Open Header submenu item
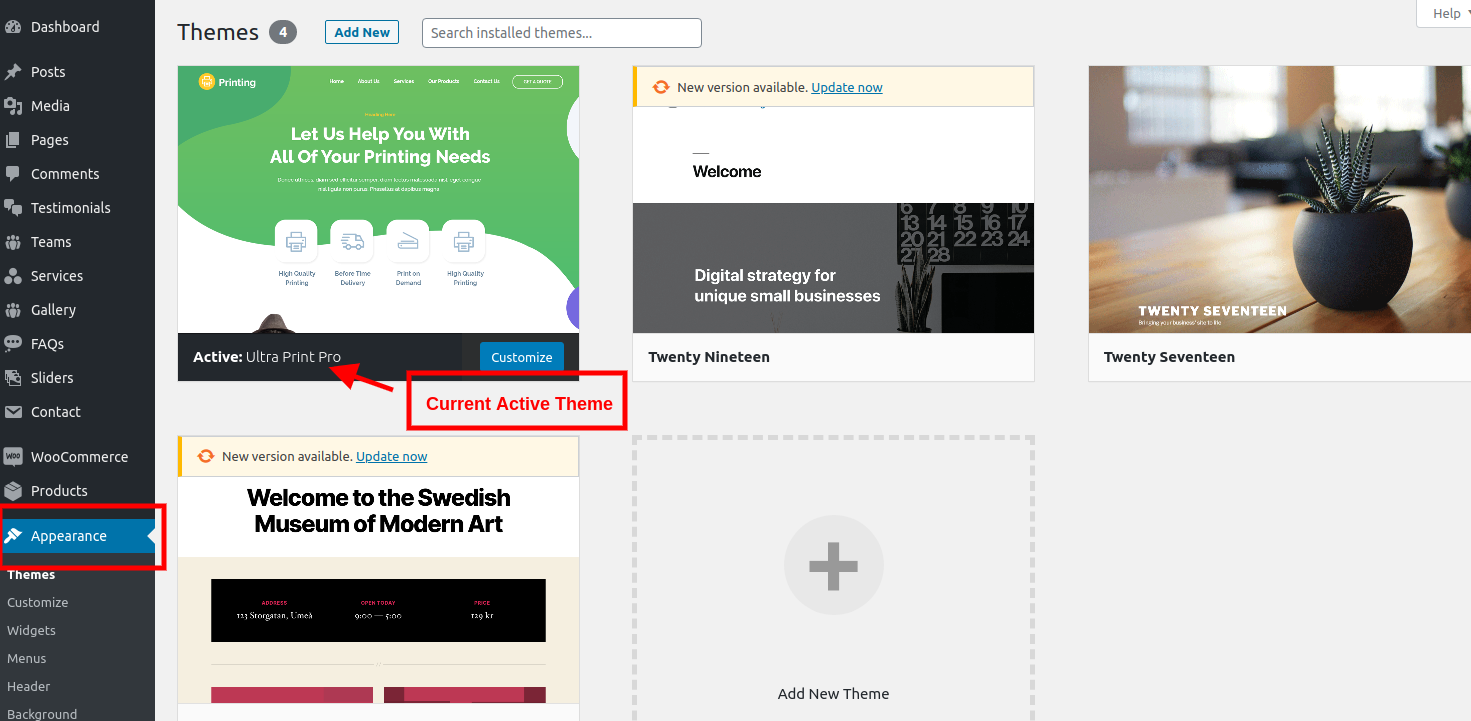Screen dimensions: 1471x721 coord(29,687)
